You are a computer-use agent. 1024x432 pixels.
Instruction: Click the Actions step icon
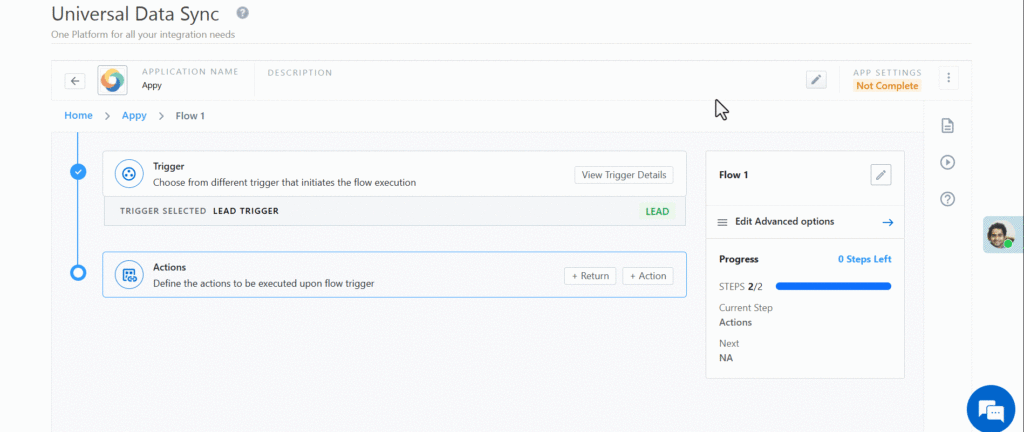129,275
